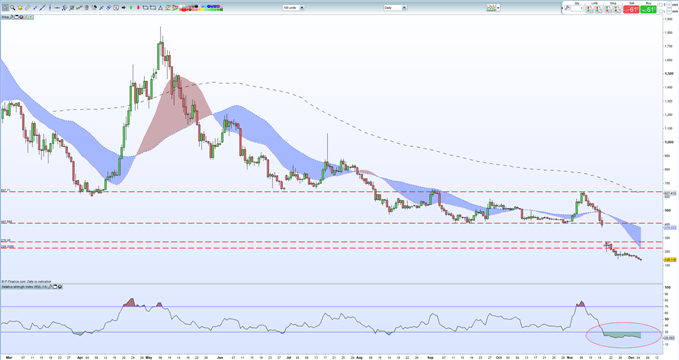Click the trash bin delete icon
This screenshot has height=360, width=679.
pyautogui.click(x=87, y=7)
